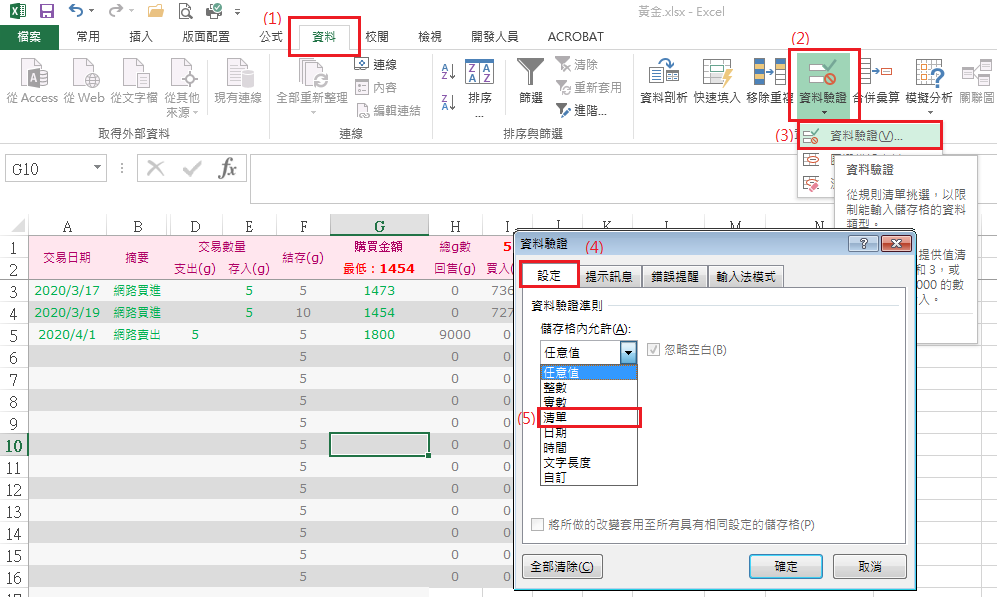Import data from Access
This screenshot has width=997, height=597.
coord(32,81)
